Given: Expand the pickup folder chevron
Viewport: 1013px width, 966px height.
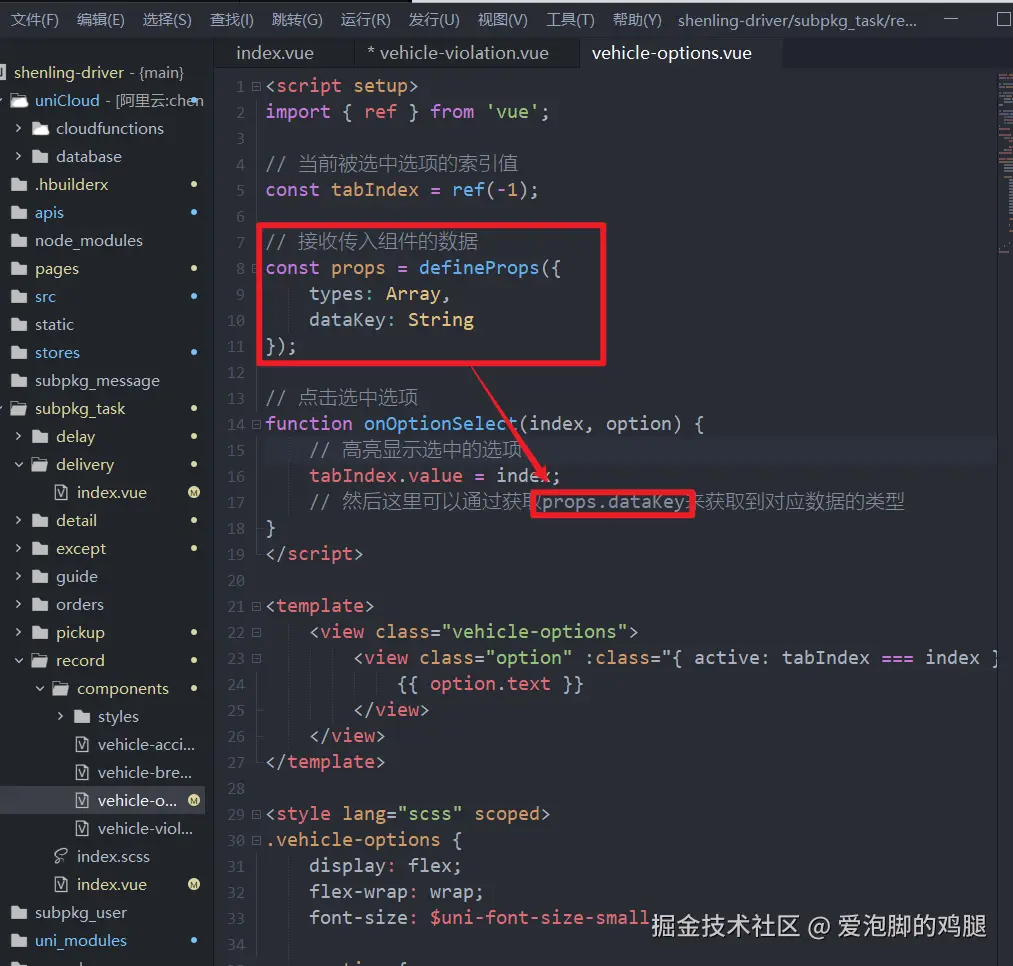Looking at the screenshot, I should pyautogui.click(x=18, y=633).
